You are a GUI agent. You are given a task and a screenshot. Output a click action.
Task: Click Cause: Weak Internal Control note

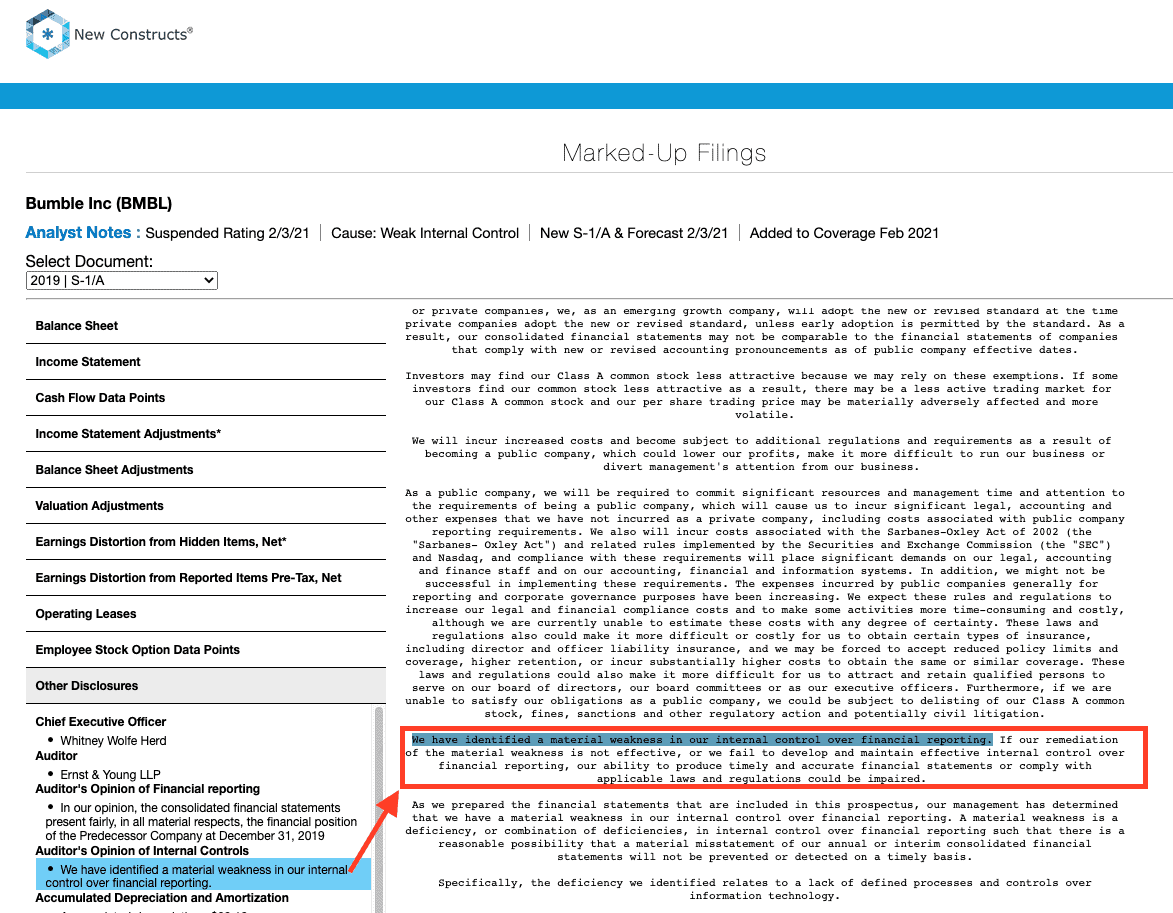pyautogui.click(x=425, y=233)
